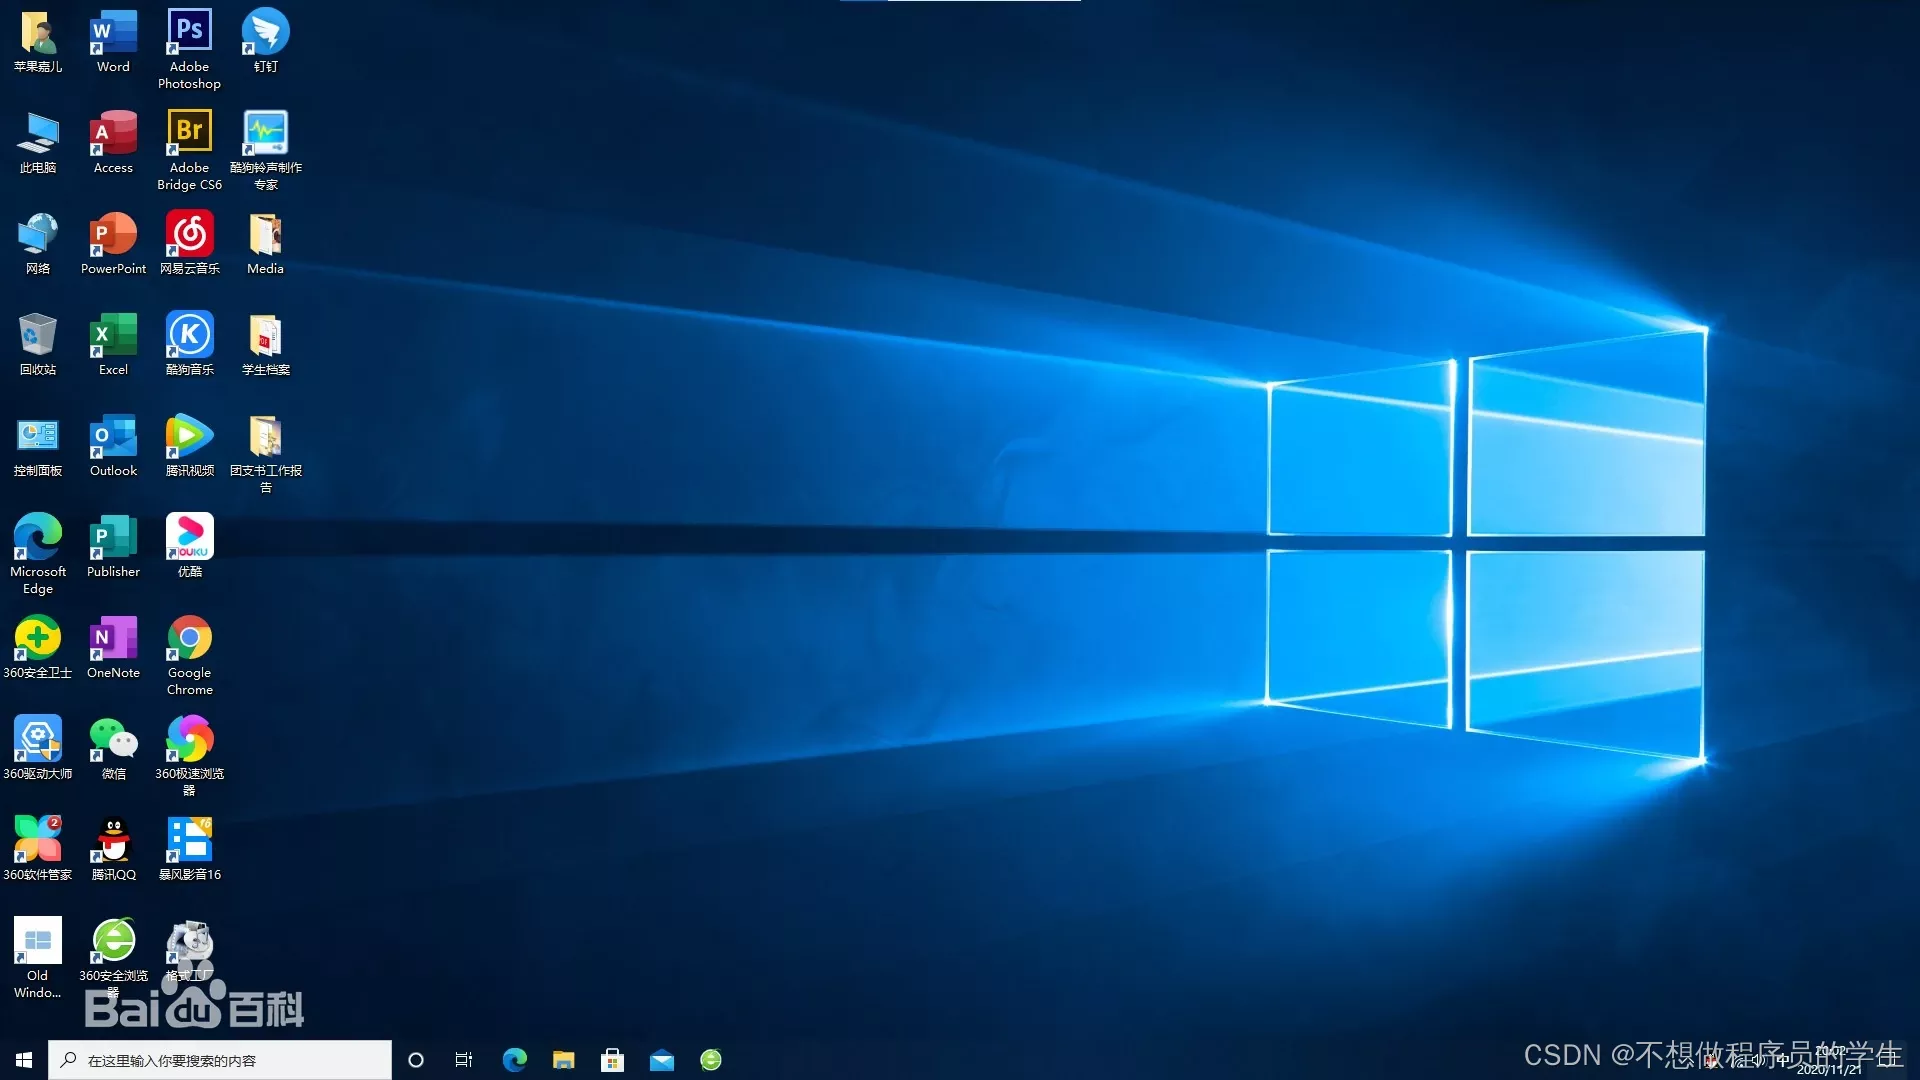
Task: Click the 腾讯QQ penguin icon
Action: click(x=113, y=840)
